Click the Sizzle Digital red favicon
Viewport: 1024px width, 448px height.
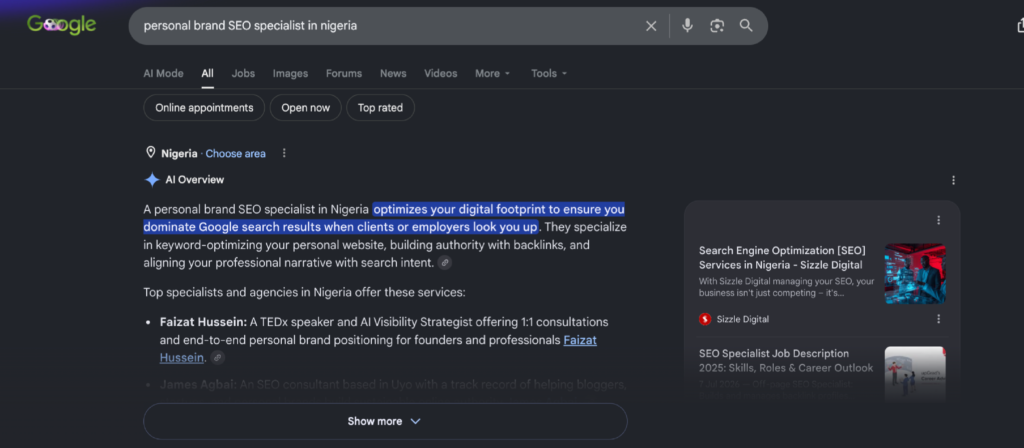[705, 319]
